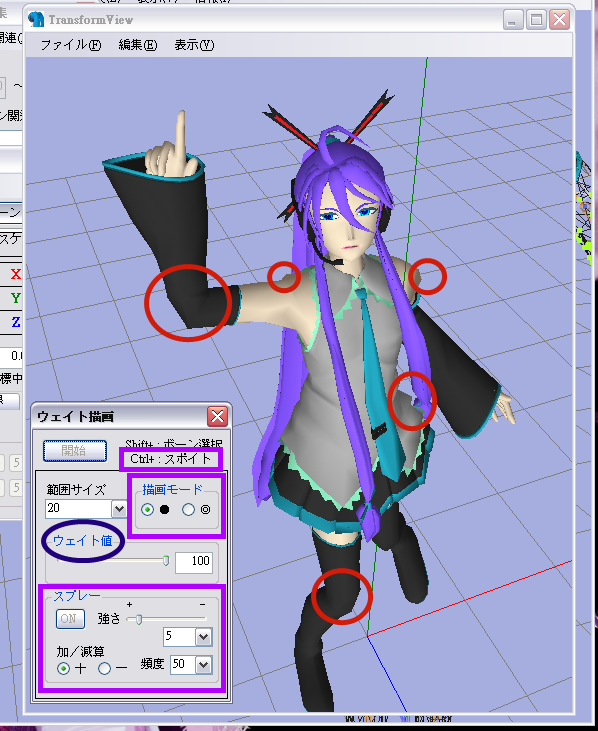Select the plus 加/減算 radio button
This screenshot has width=598, height=731.
(x=63, y=669)
